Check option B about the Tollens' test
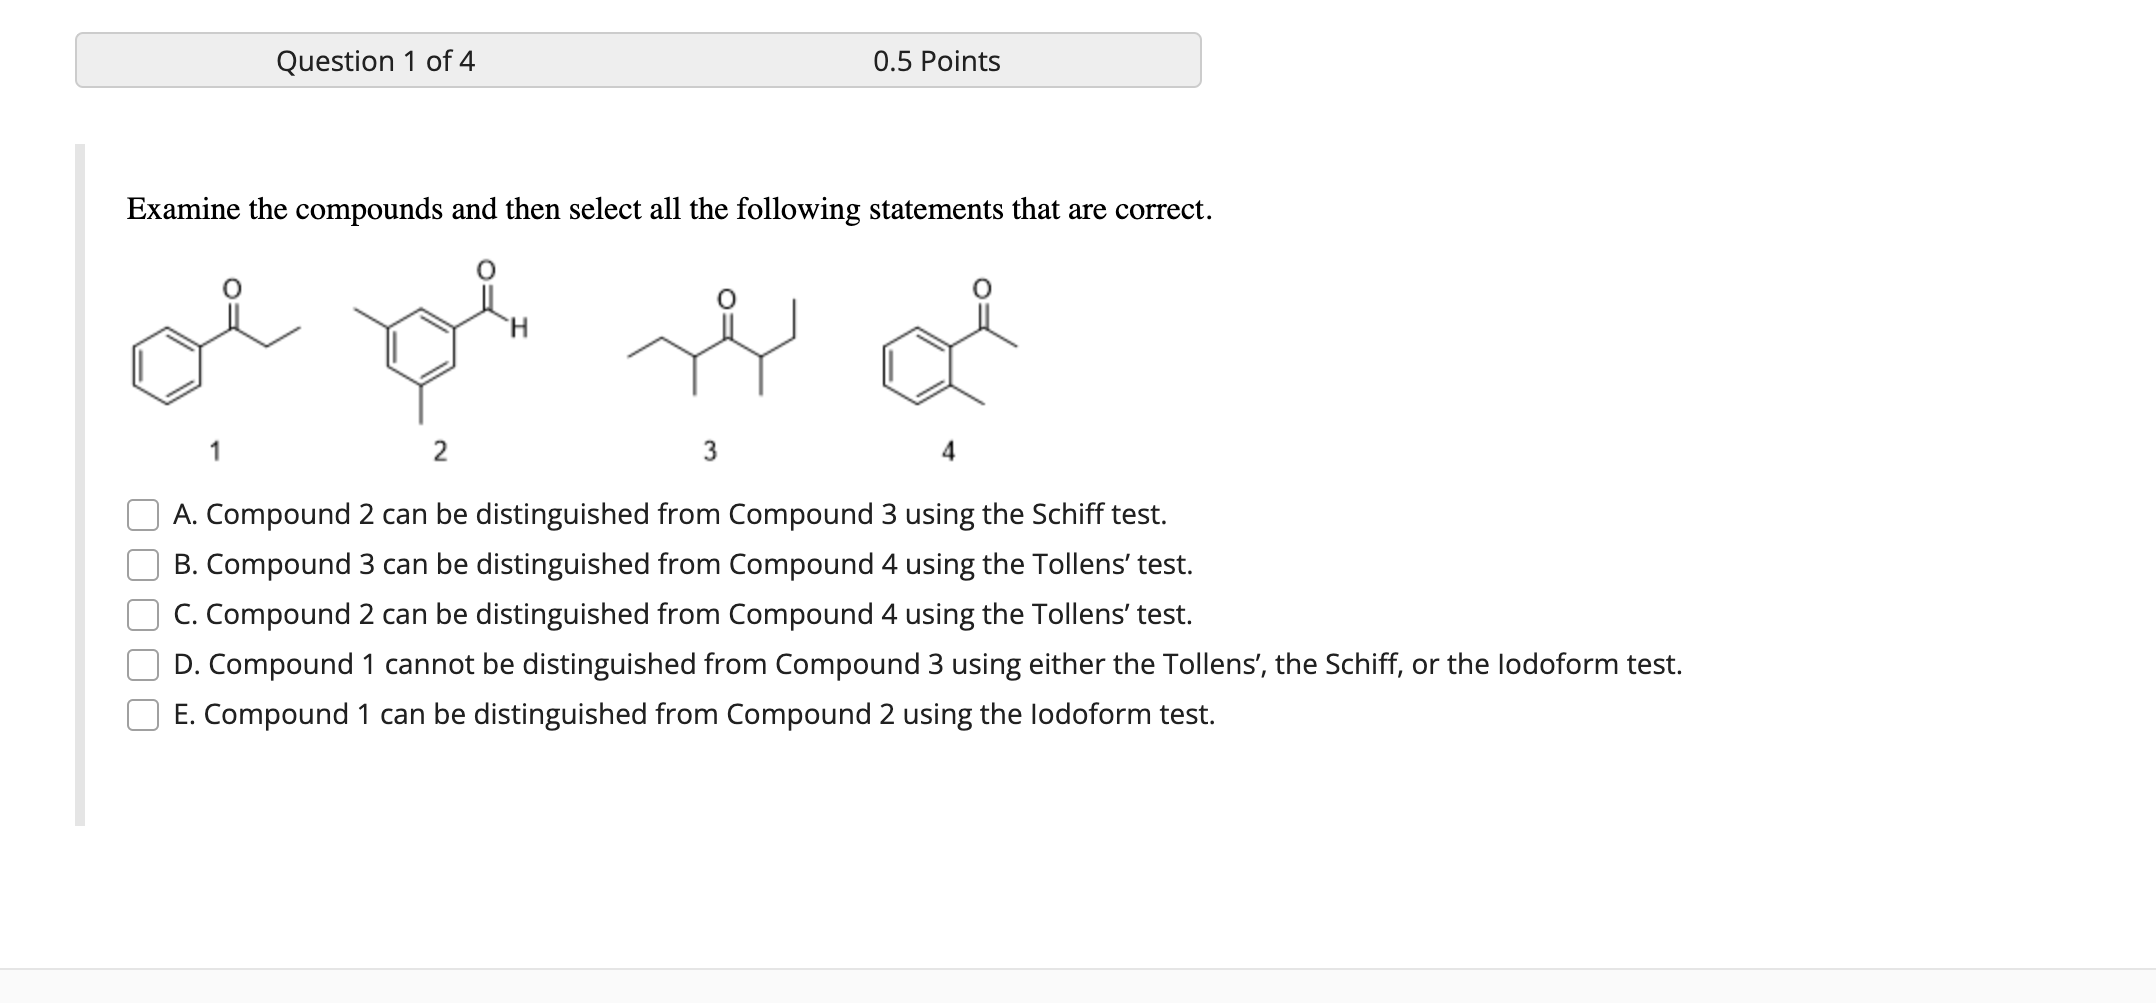Viewport: 2156px width, 1003px height. [143, 564]
